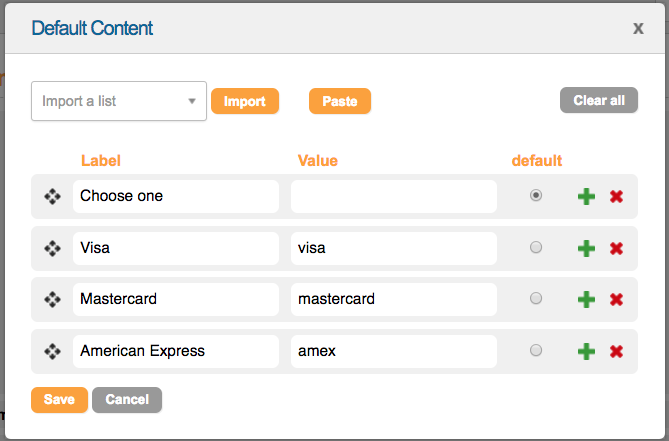Click the drag handle for the Mastercard row

coord(52,299)
